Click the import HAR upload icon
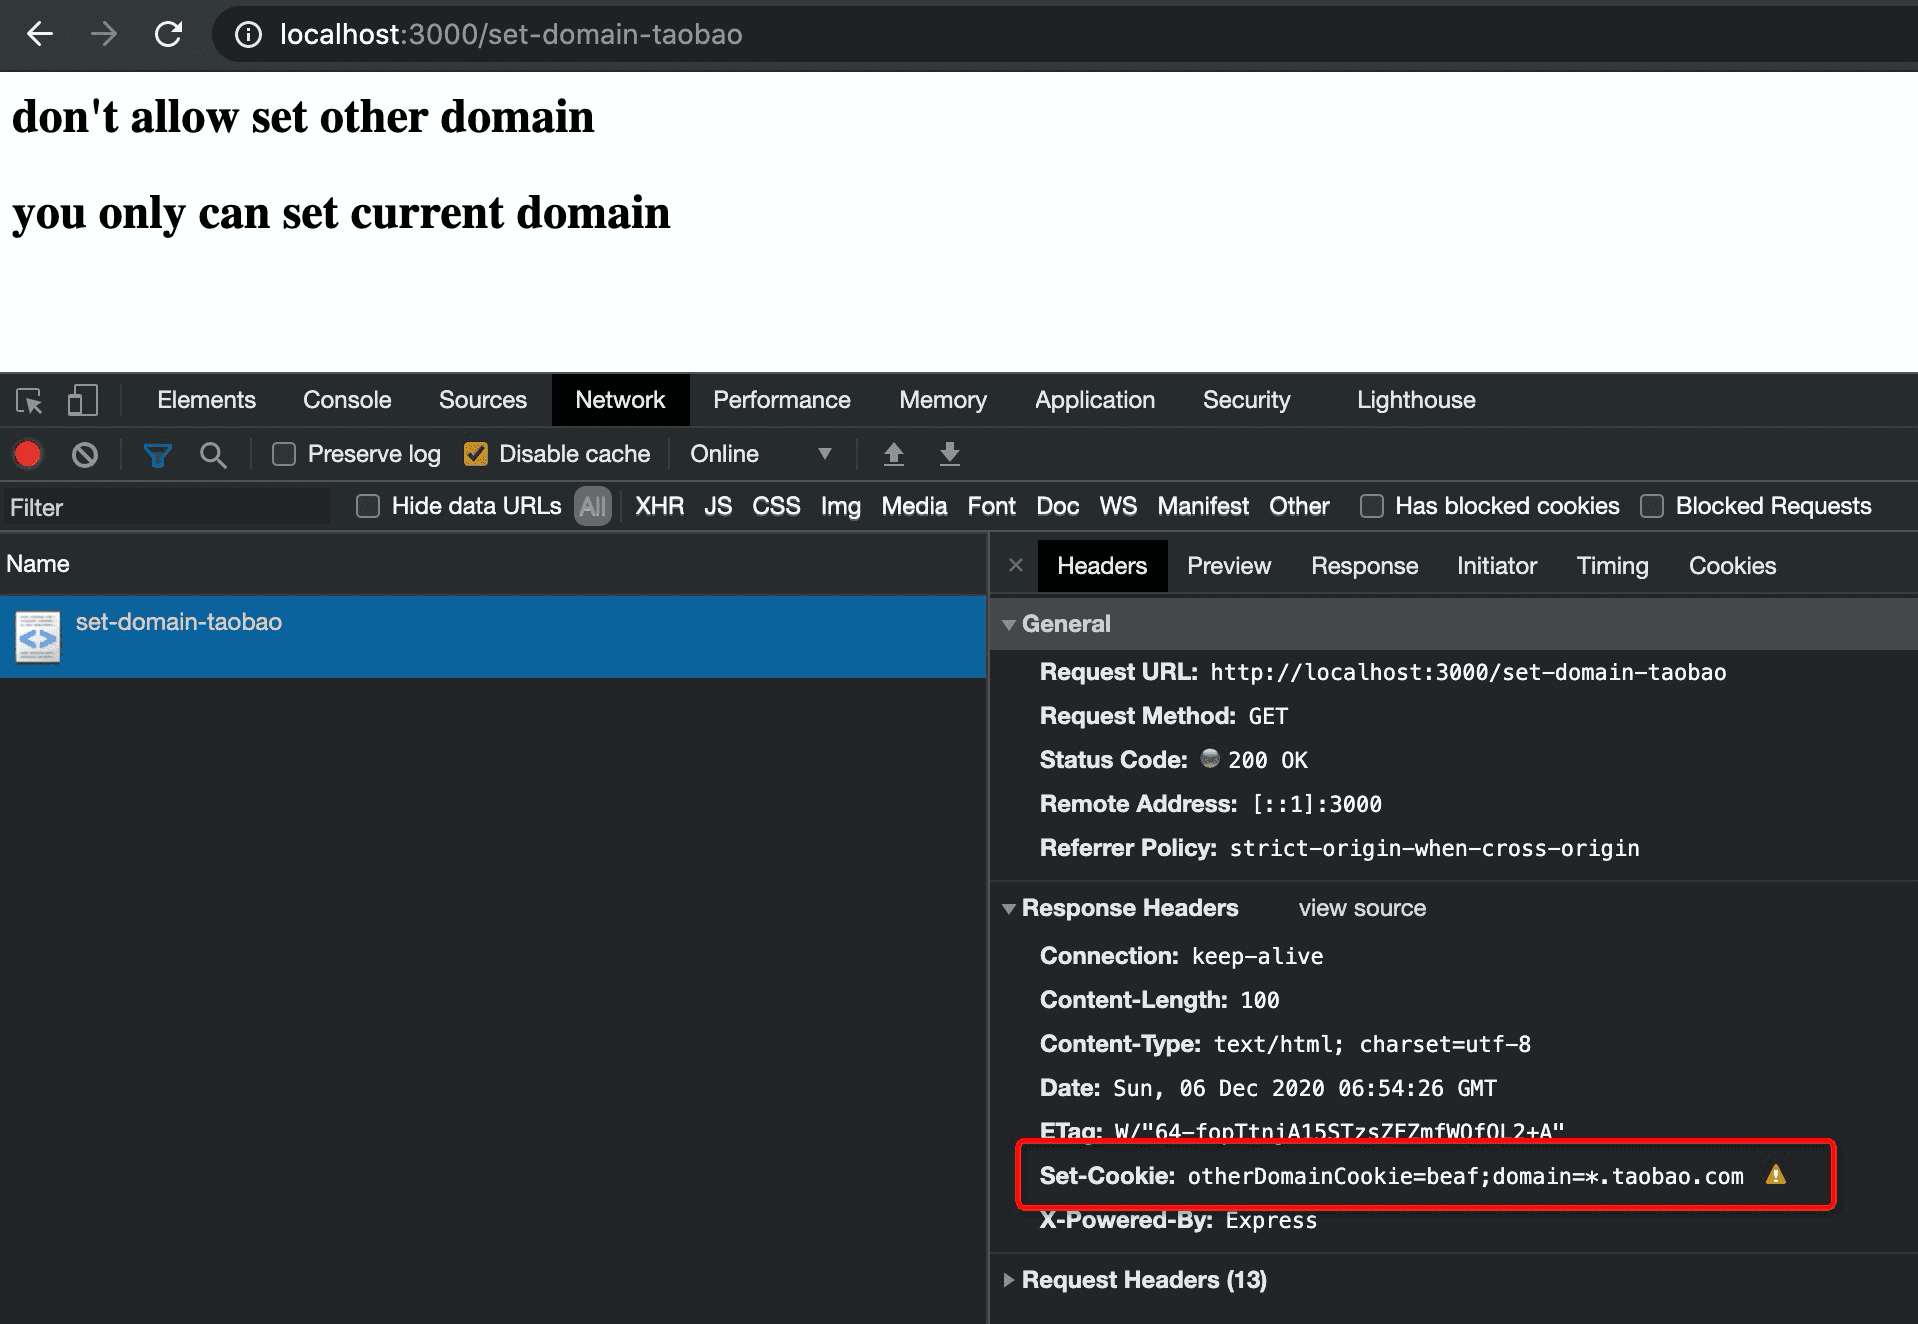The image size is (1918, 1324). [x=893, y=455]
